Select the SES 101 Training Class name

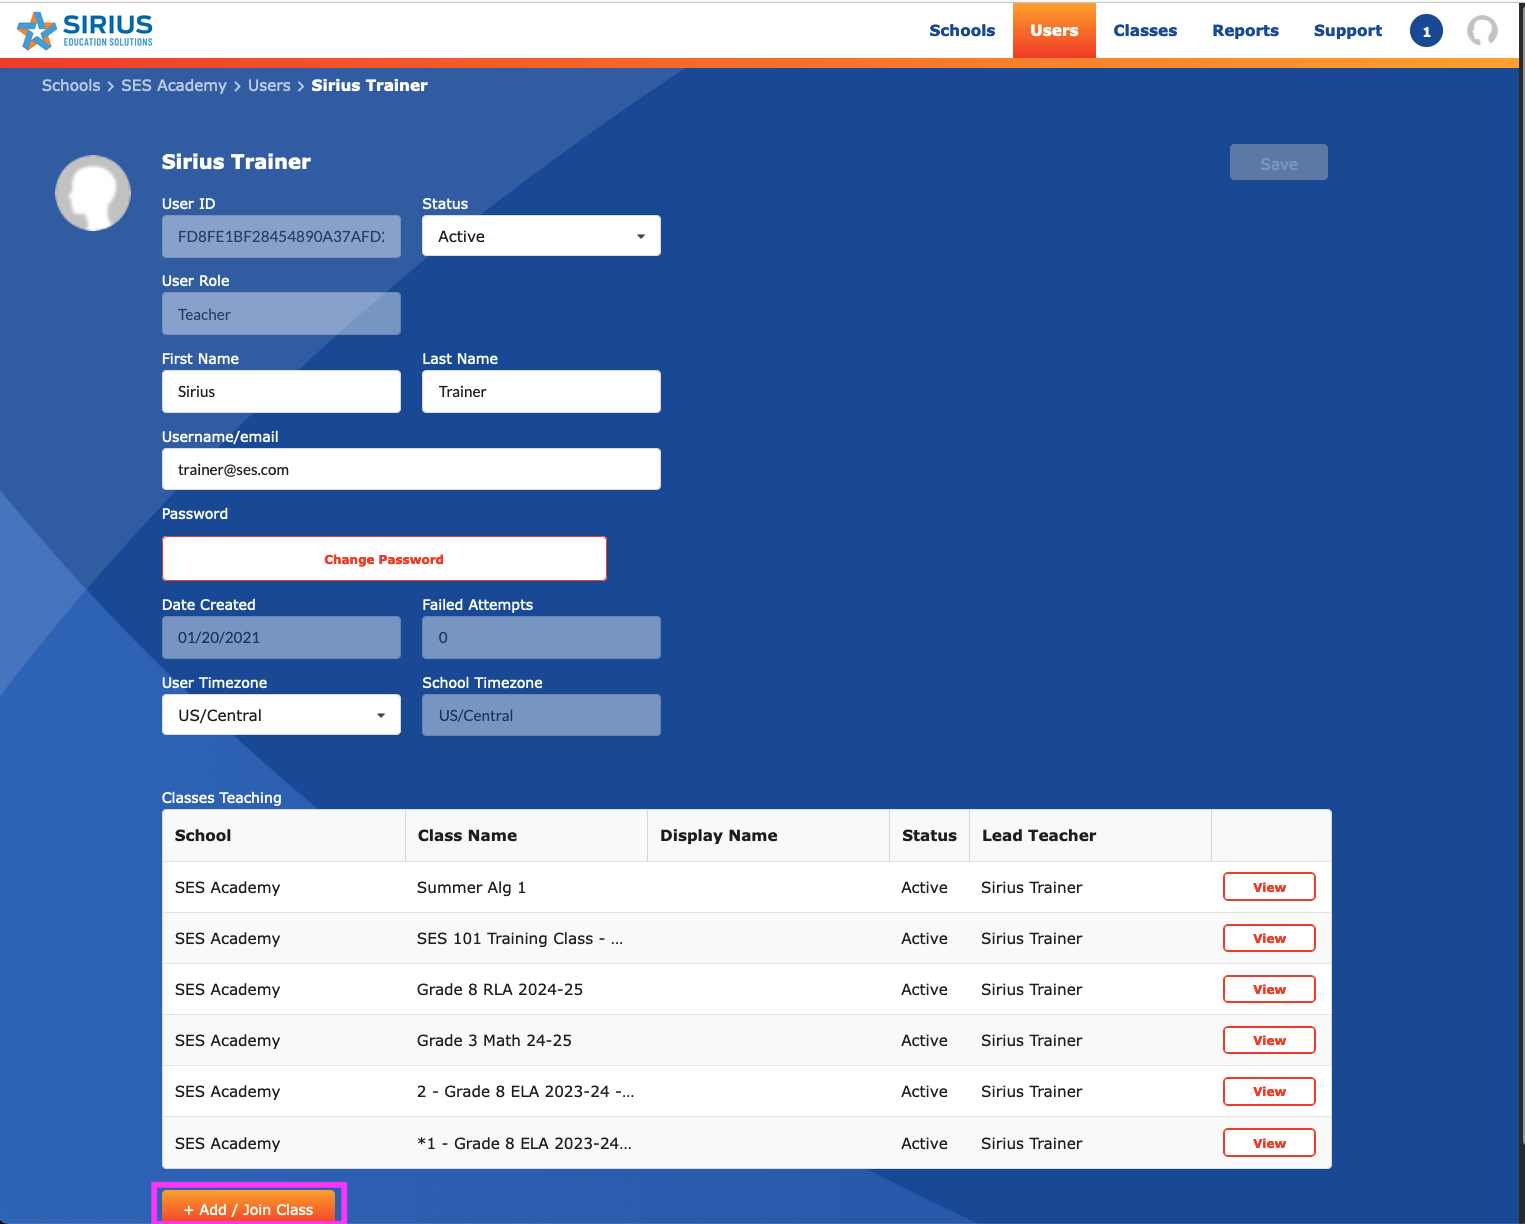tap(520, 938)
